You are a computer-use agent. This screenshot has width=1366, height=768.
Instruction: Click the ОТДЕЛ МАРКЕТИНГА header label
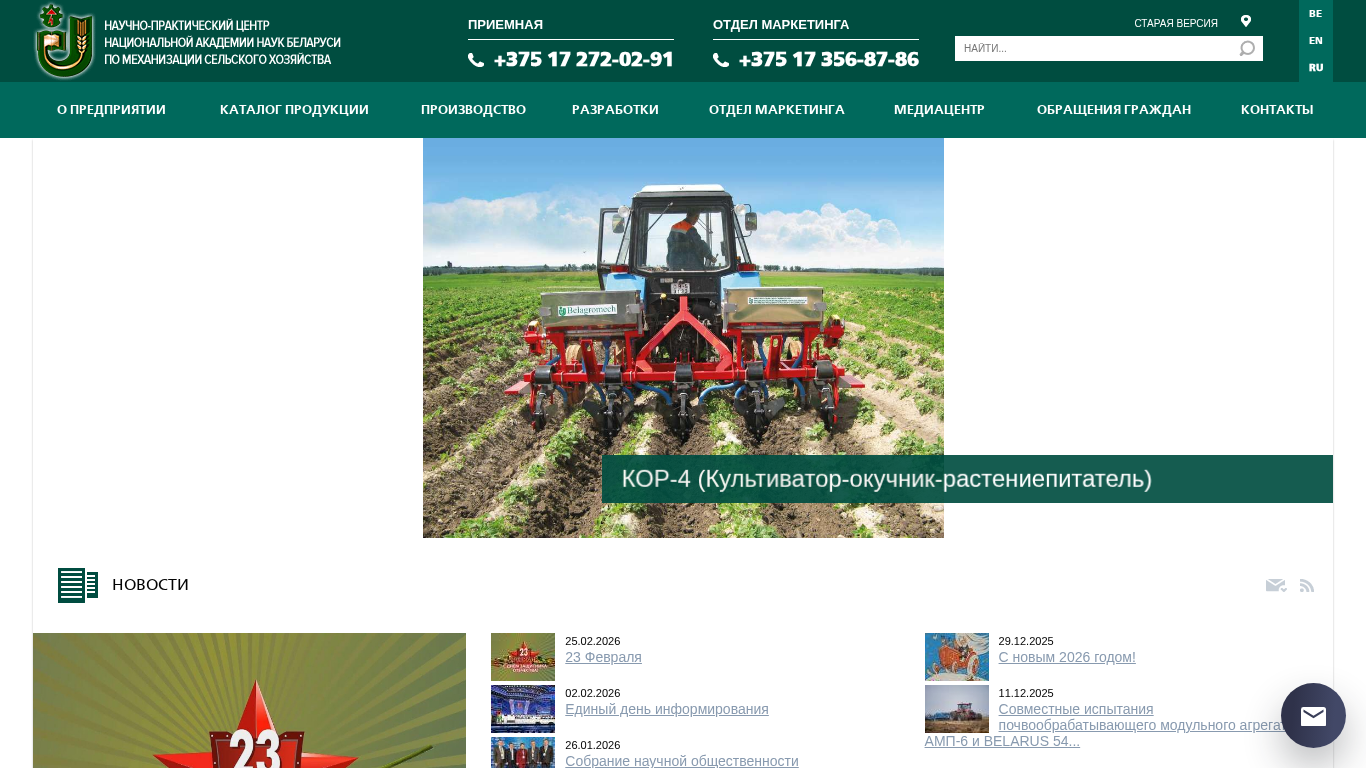[781, 24]
